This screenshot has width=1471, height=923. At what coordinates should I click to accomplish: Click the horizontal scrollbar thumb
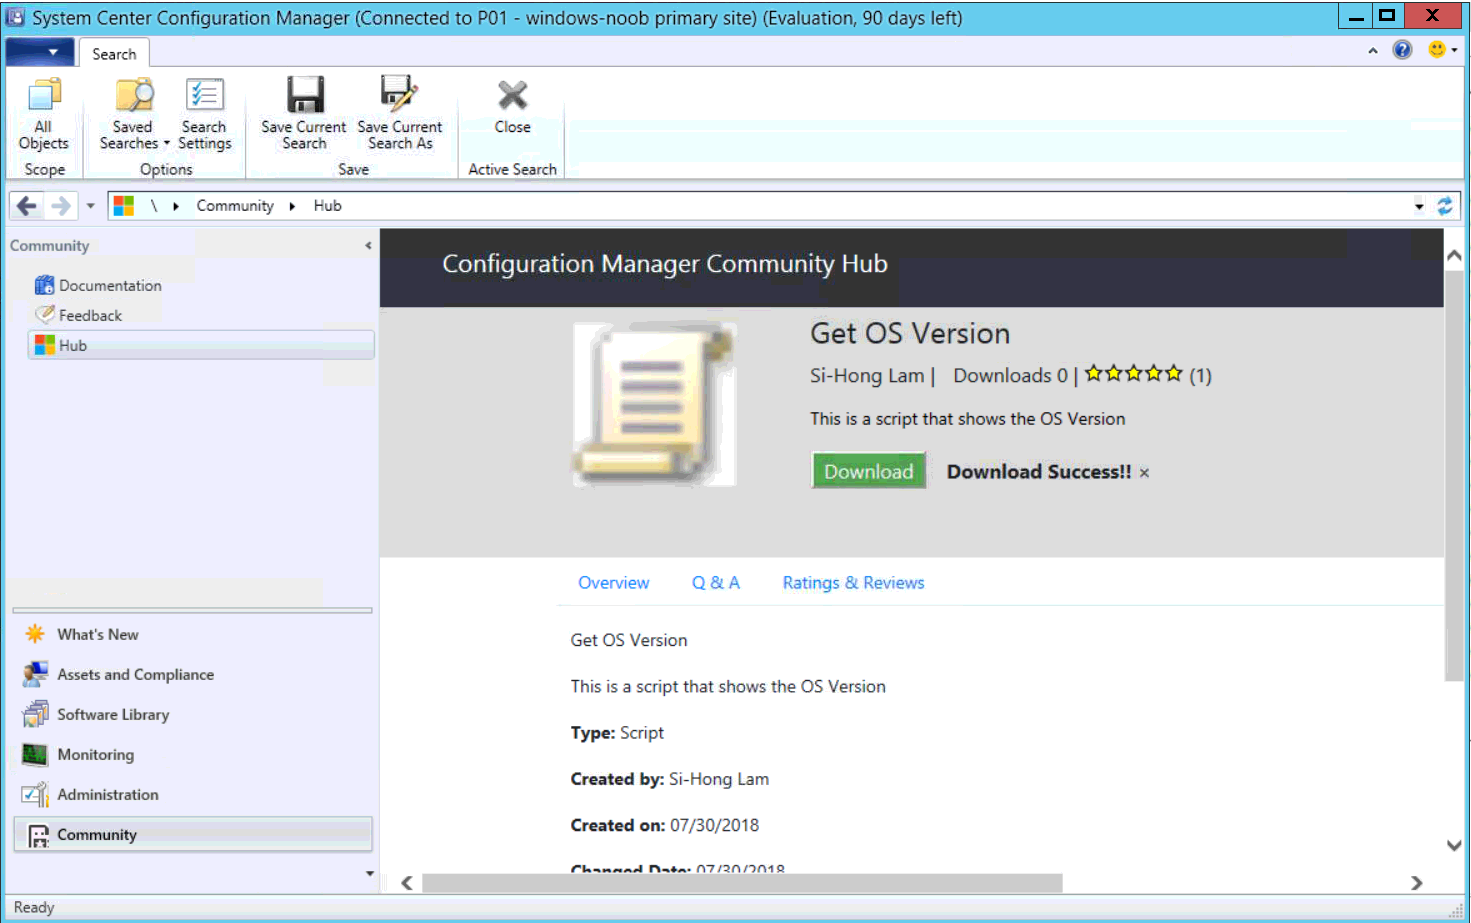point(742,883)
